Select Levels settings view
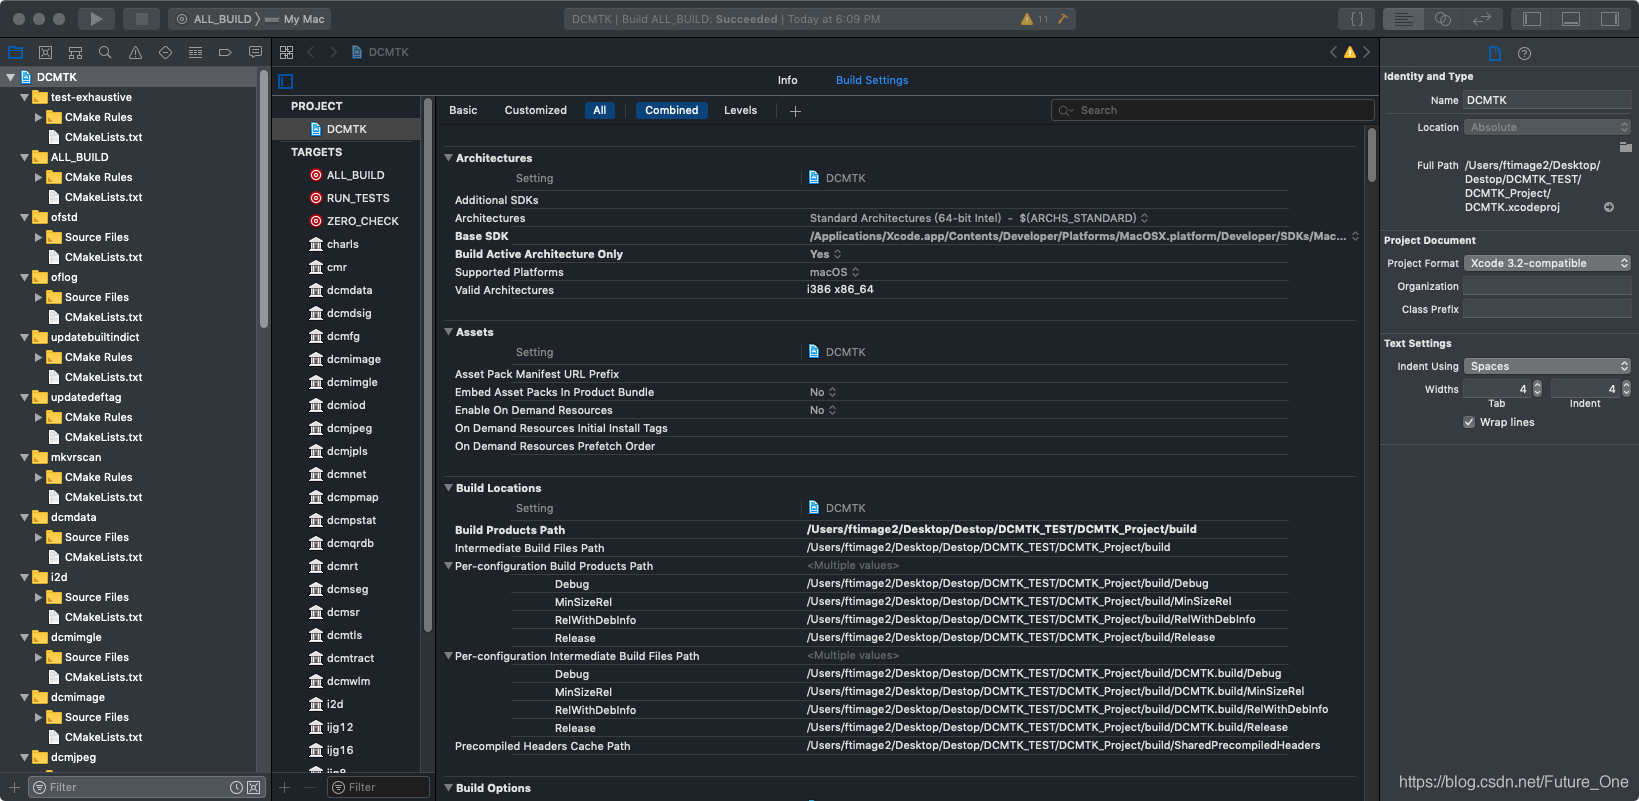Viewport: 1639px width, 801px height. coord(740,110)
